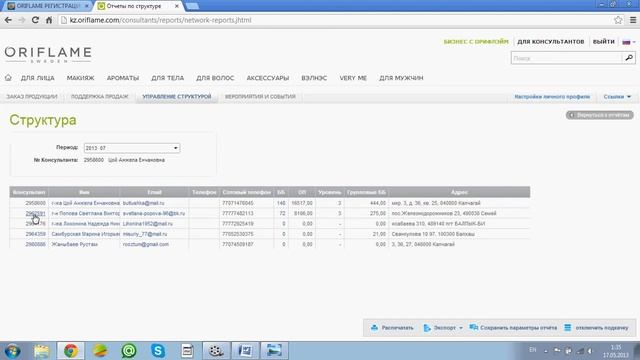Show hidden system tray icons
This screenshot has width=640, height=360.
point(546,351)
